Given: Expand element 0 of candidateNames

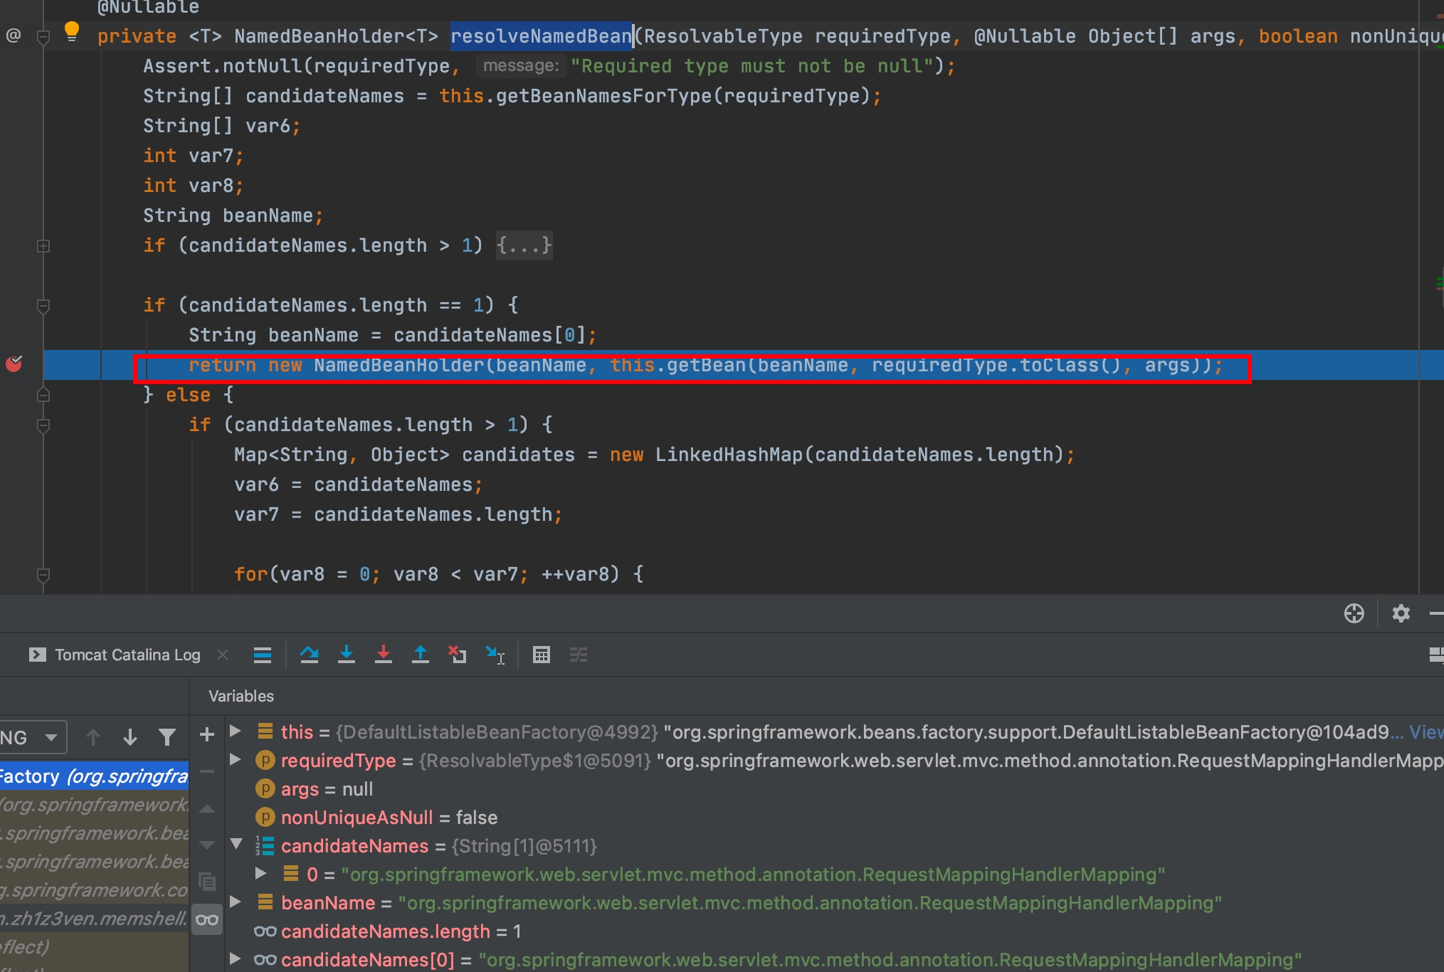Looking at the screenshot, I should [x=262, y=874].
